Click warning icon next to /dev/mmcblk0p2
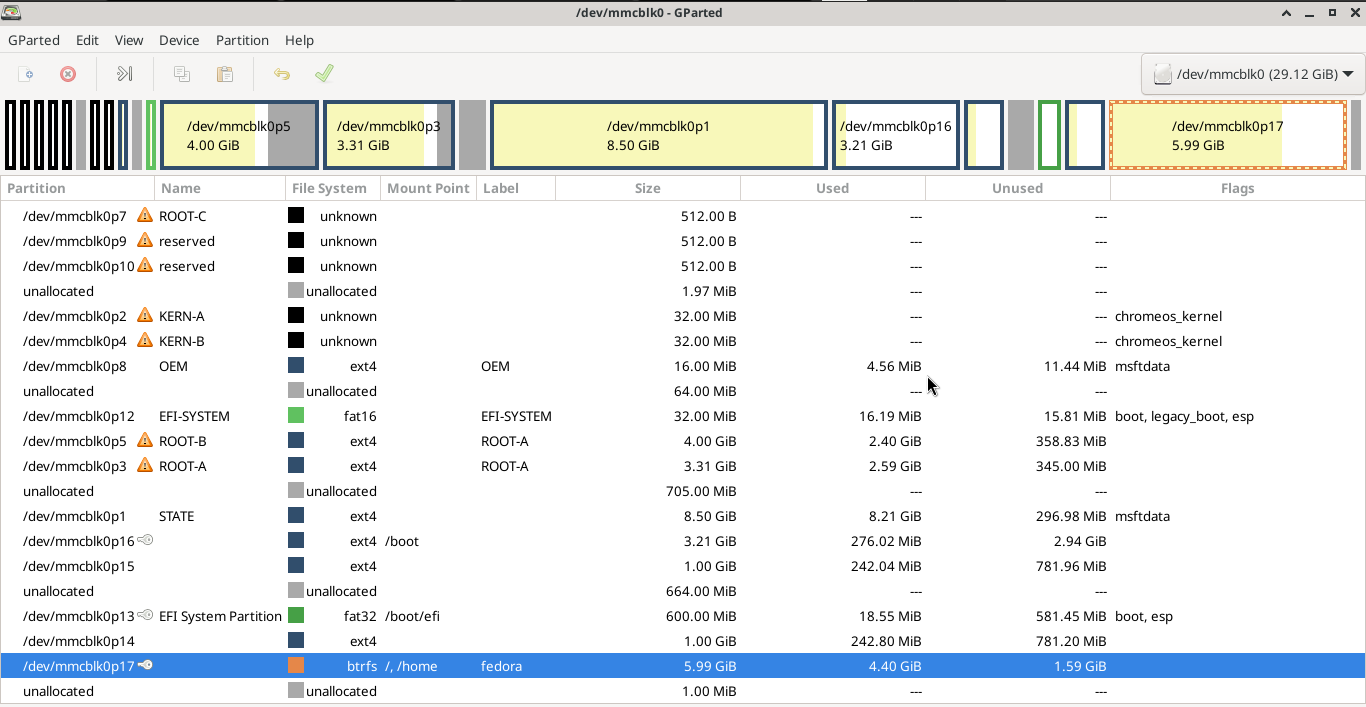Image resolution: width=1366 pixels, height=707 pixels. click(145, 315)
